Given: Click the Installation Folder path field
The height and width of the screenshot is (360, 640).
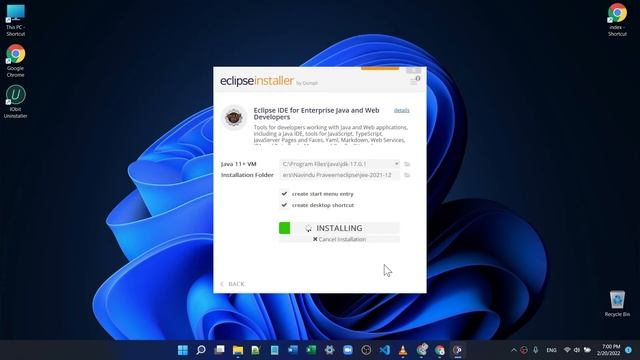Looking at the screenshot, I should [340, 175].
